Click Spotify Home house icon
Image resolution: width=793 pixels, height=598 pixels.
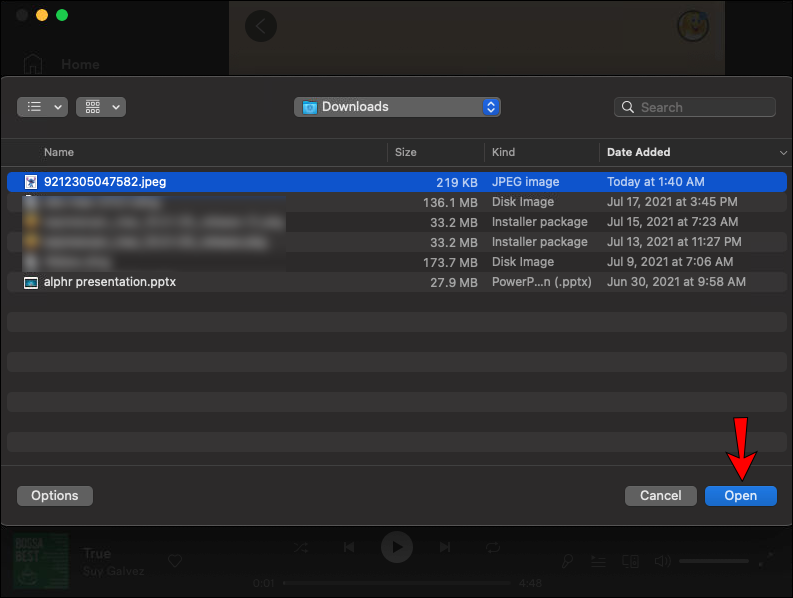click(33, 64)
